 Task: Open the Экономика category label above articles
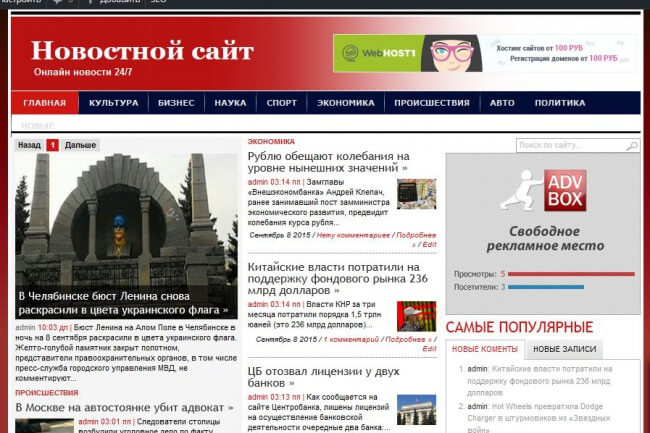[x=271, y=142]
